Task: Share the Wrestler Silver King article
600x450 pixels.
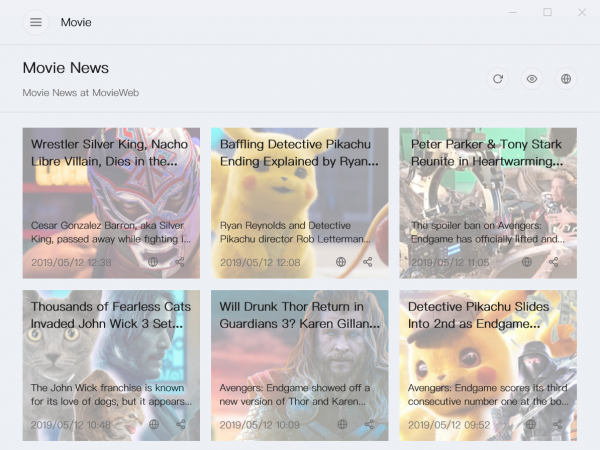Action: 179,262
